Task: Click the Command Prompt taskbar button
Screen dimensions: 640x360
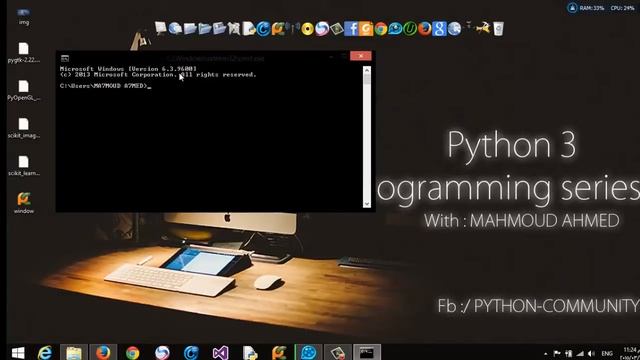Action: pyautogui.click(x=367, y=353)
